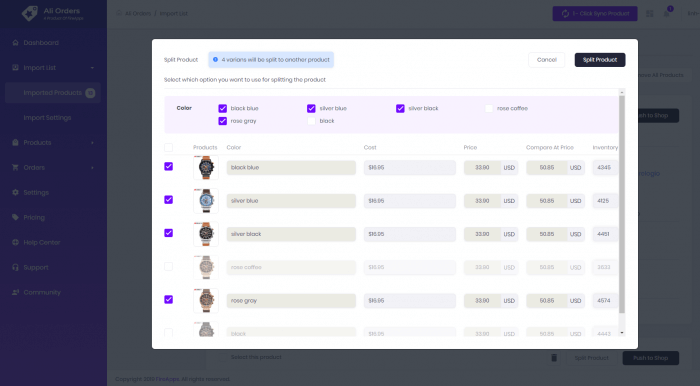Viewport: 700px width, 386px height.
Task: Click the All Orders breadcrumb link
Action: point(138,13)
